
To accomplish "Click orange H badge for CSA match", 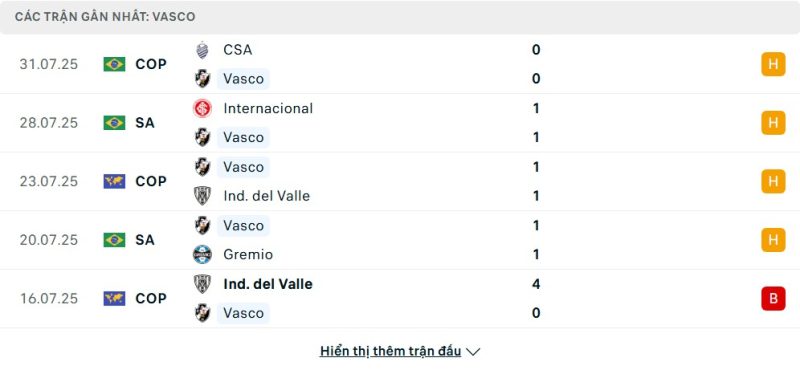I will pos(773,64).
